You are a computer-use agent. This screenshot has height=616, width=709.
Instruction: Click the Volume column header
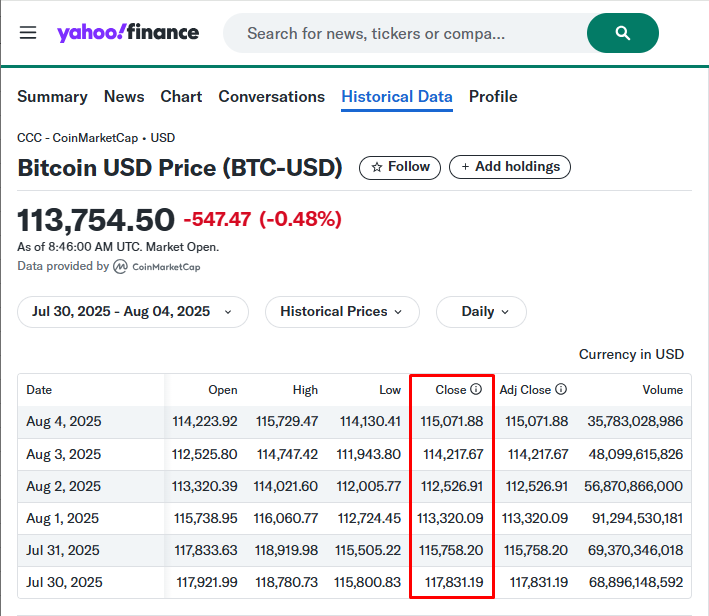click(662, 390)
